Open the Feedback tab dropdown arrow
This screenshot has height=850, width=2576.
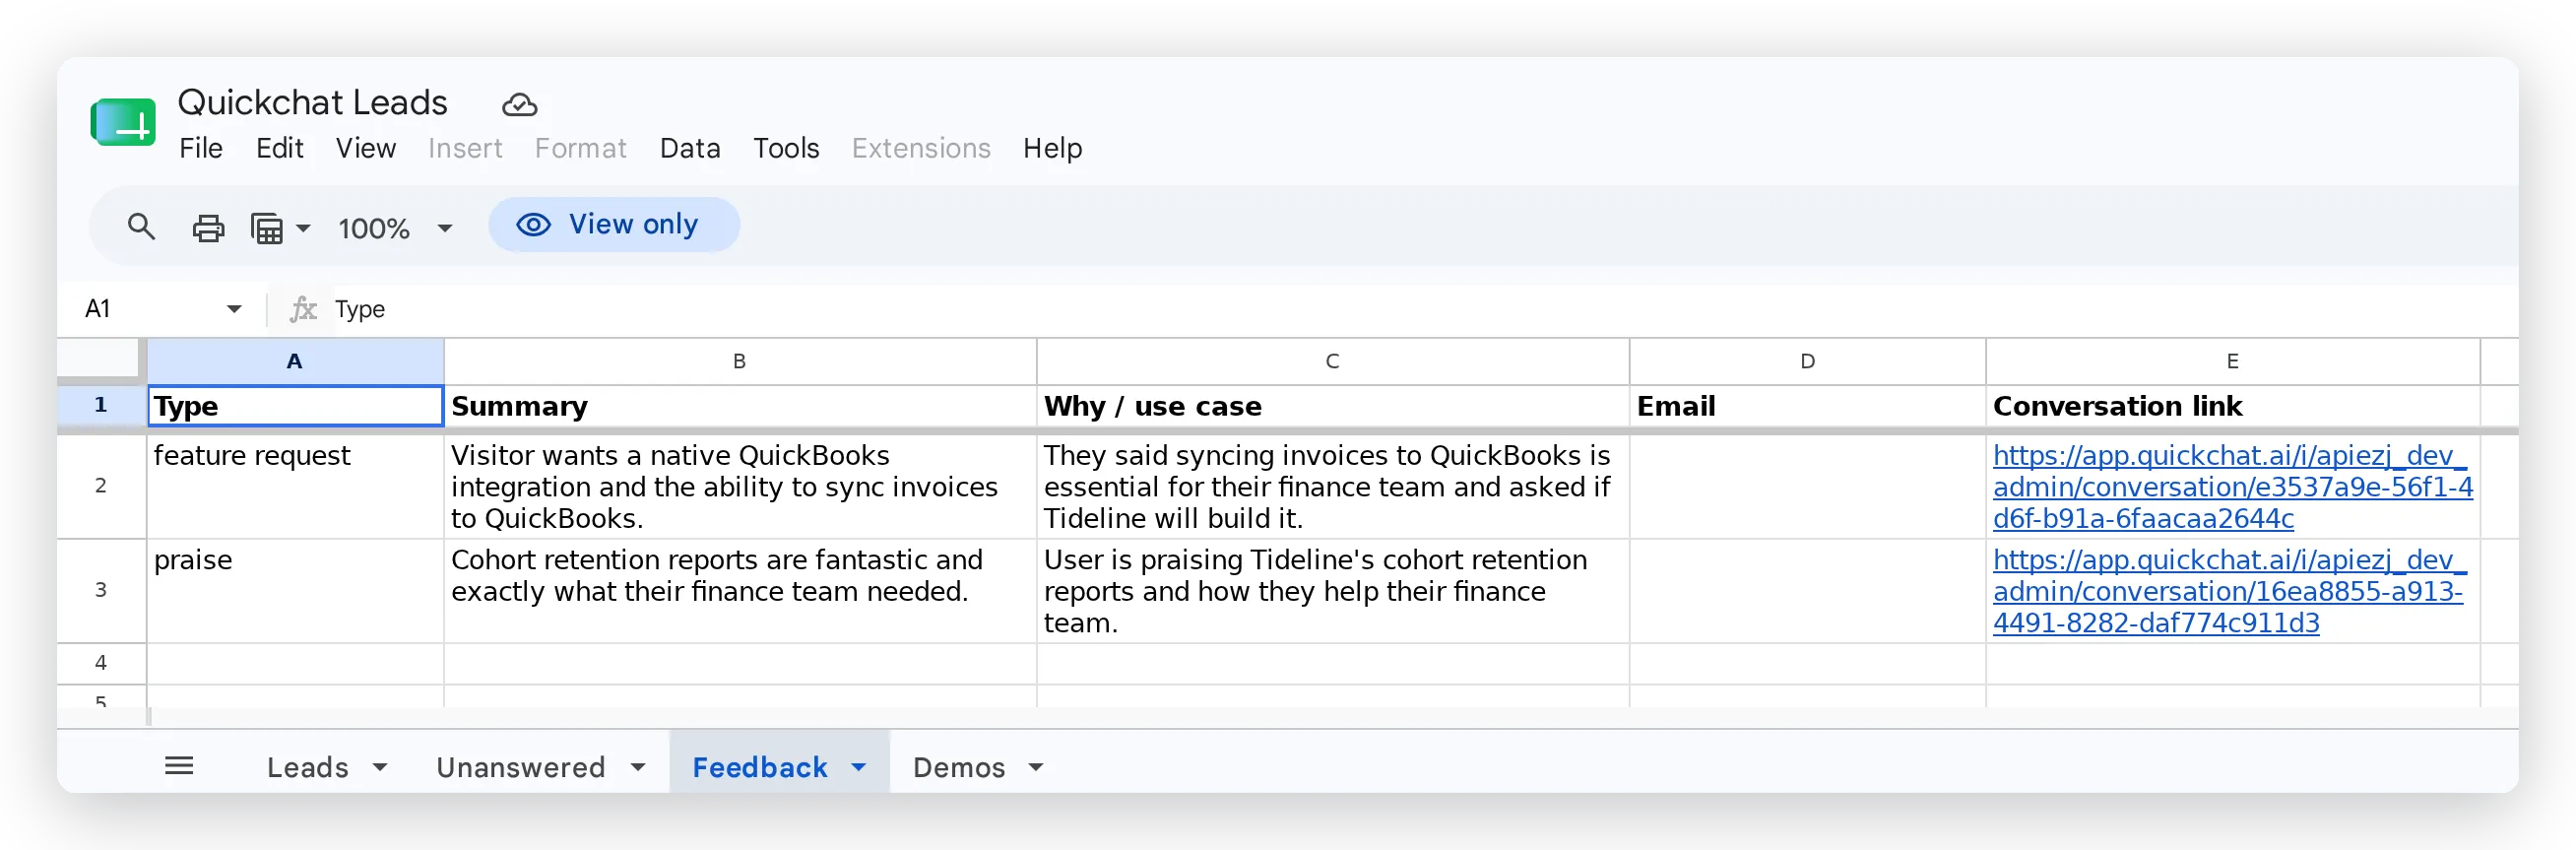(859, 767)
